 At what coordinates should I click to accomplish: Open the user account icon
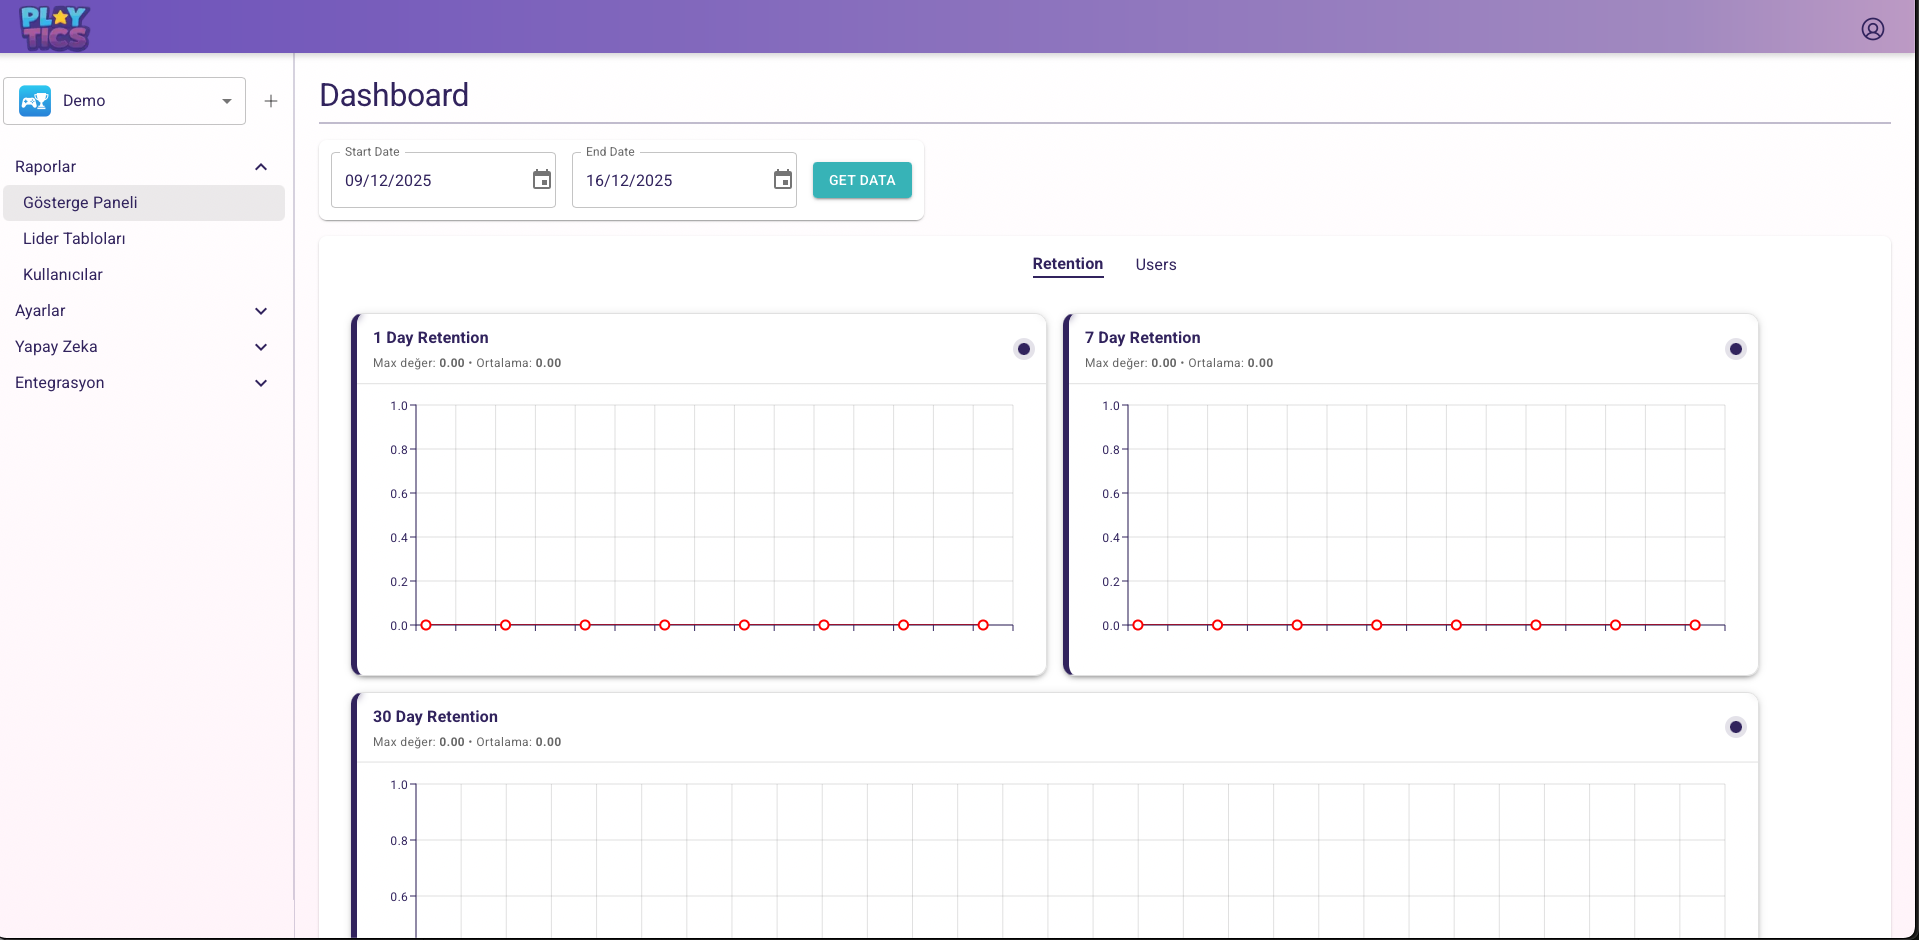pos(1872,28)
